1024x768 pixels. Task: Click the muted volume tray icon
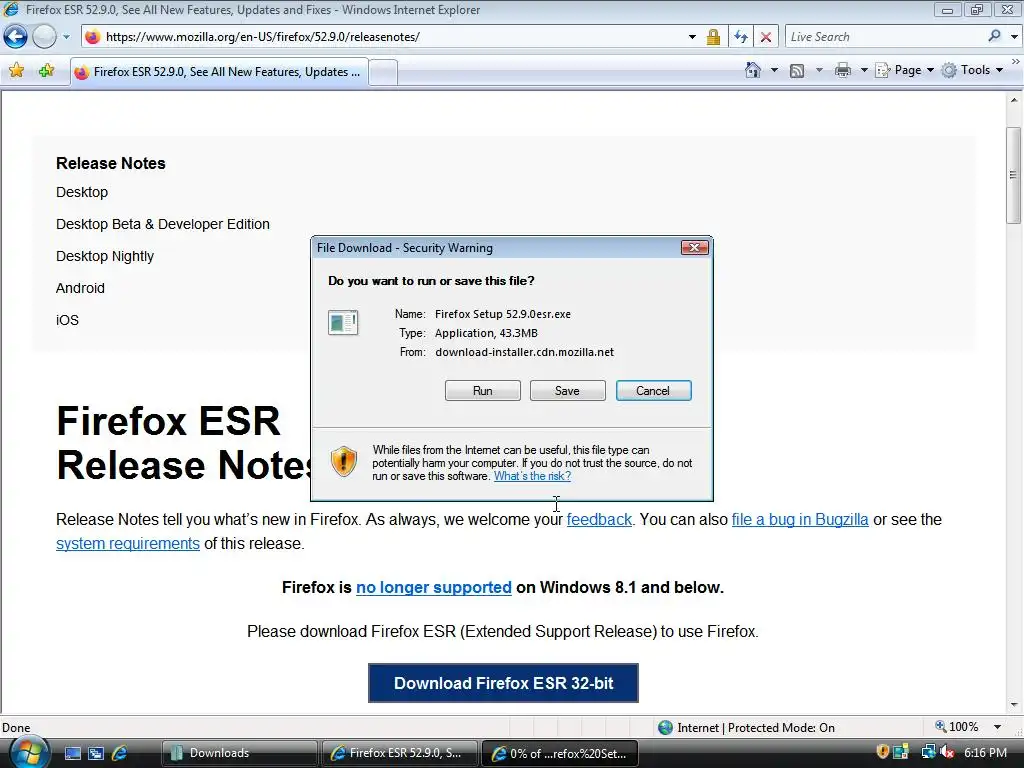pos(947,752)
